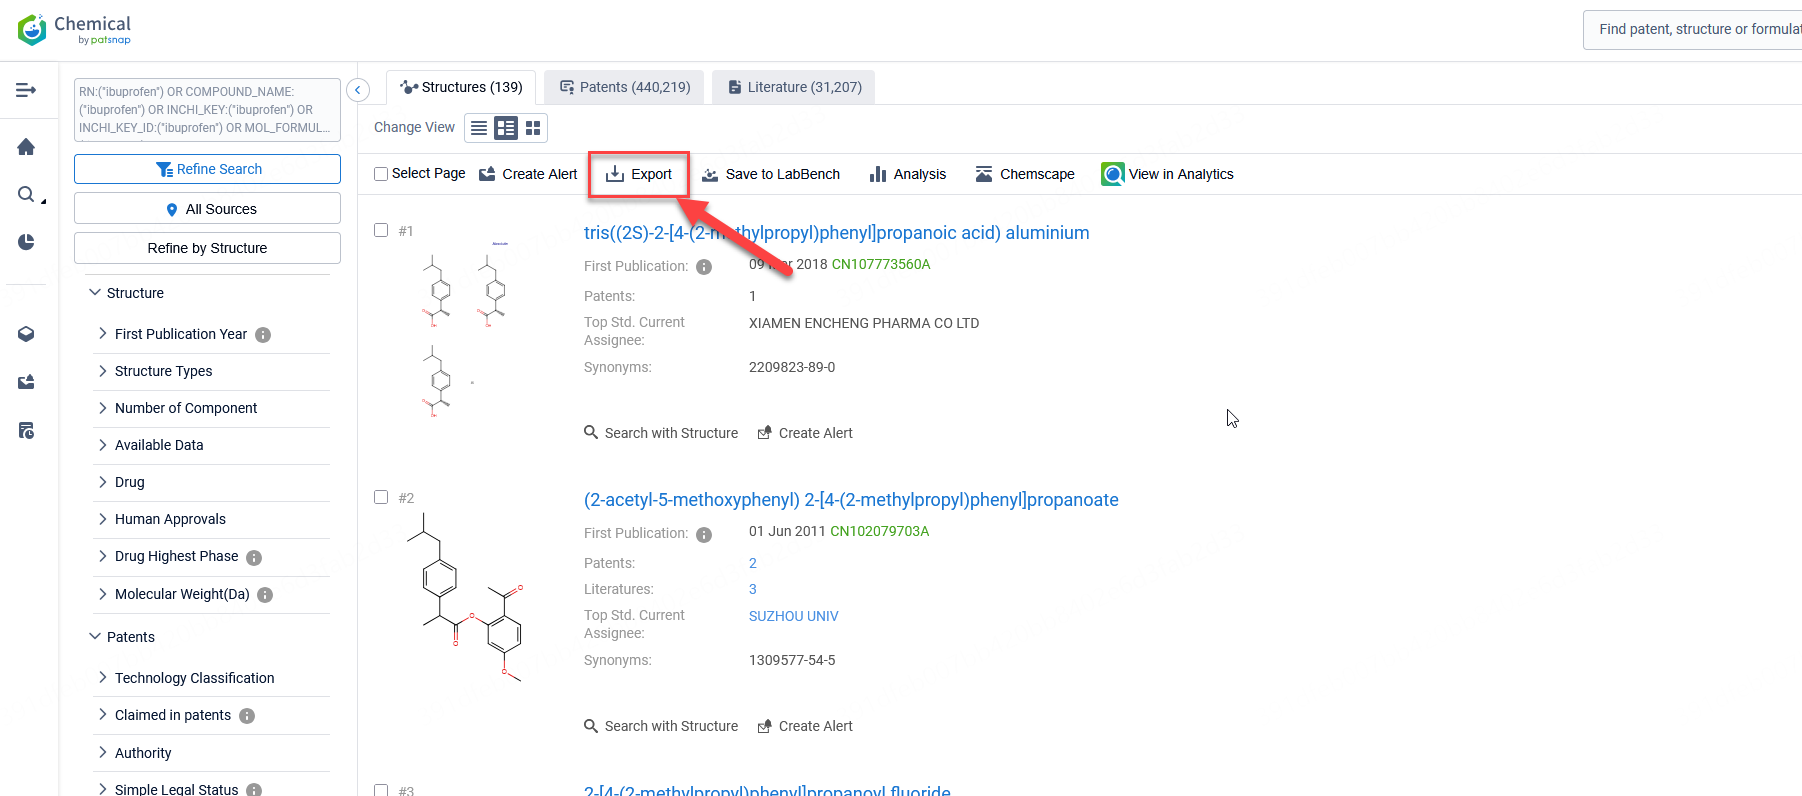Expand the Molecular Weight(Da) filter

(181, 594)
